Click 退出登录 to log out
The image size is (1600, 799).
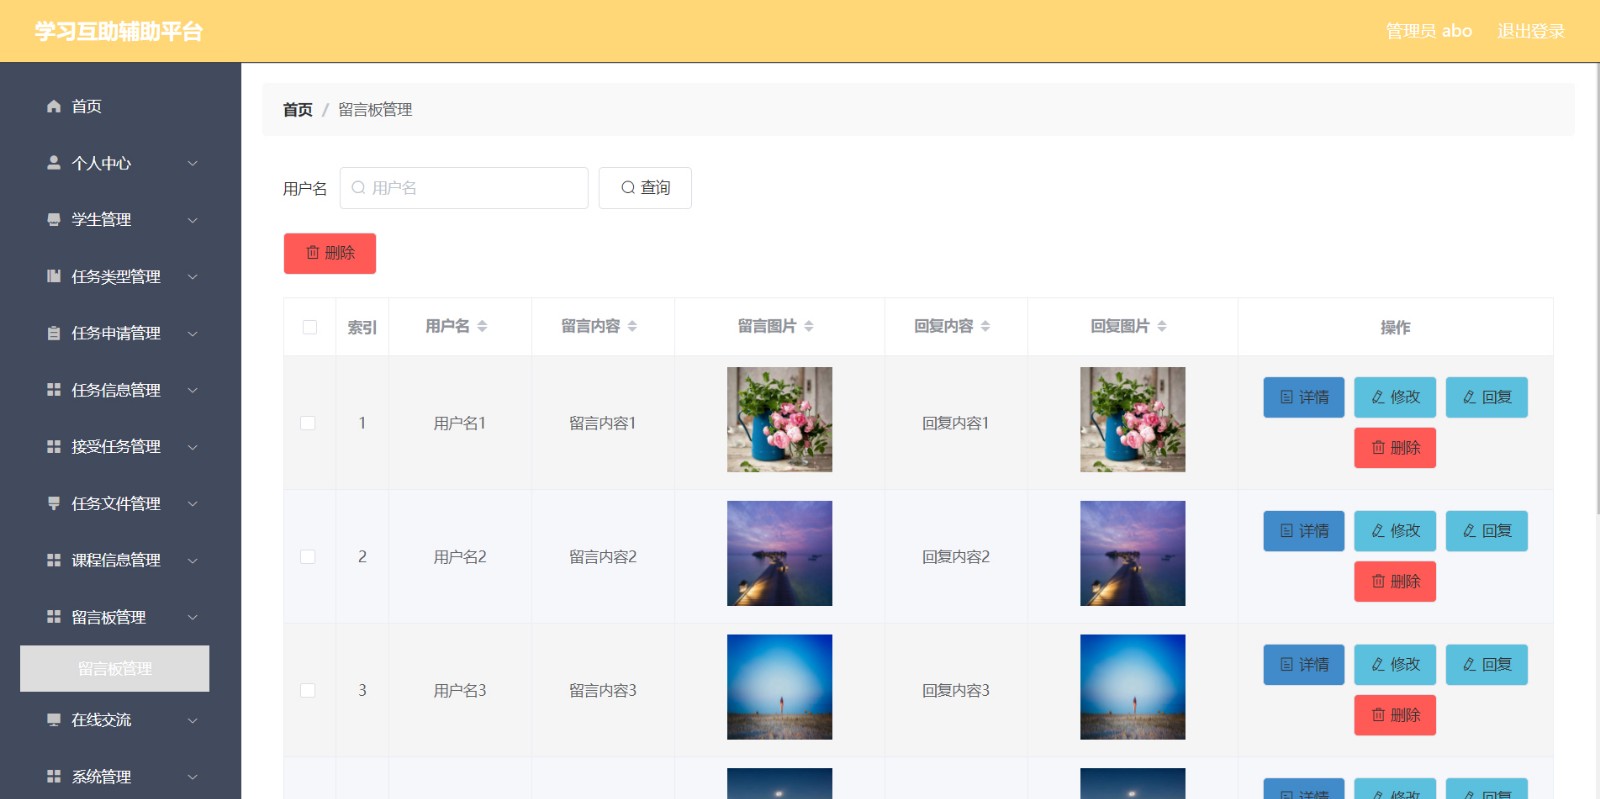1530,31
